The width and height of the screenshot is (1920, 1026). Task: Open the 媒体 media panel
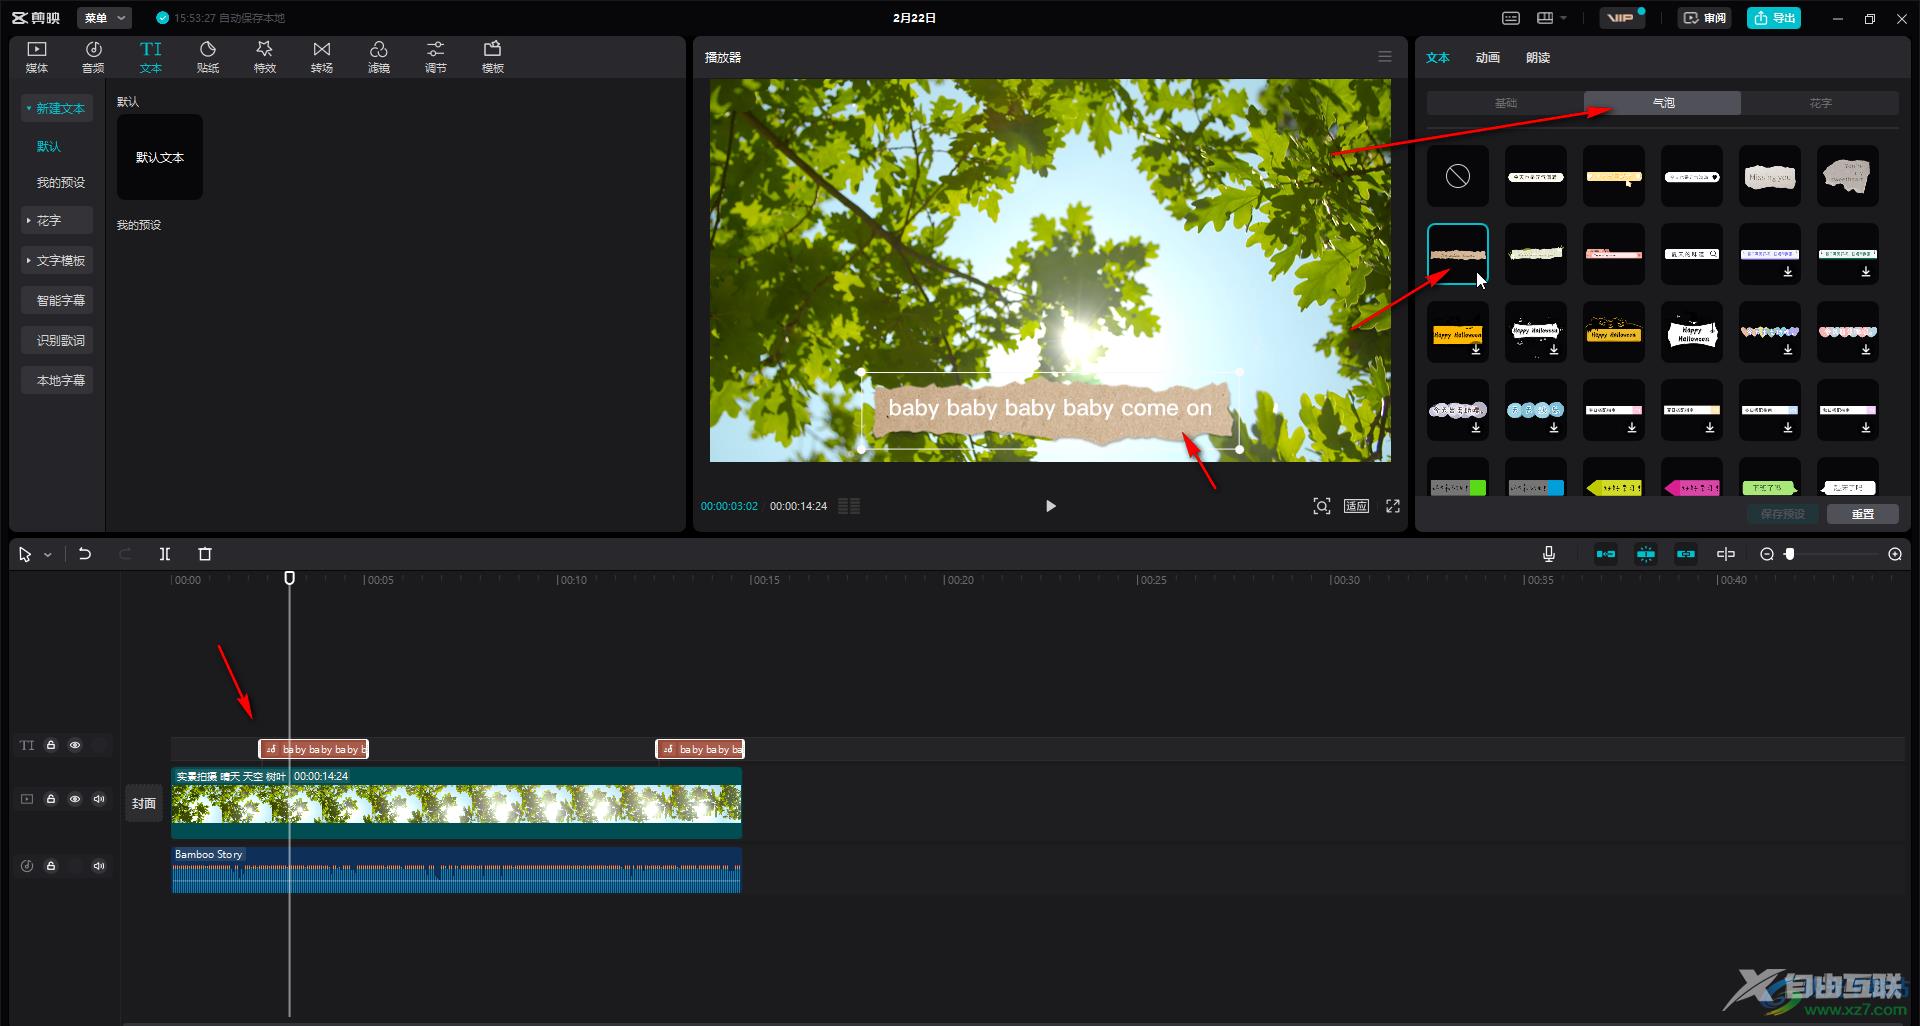[37, 57]
